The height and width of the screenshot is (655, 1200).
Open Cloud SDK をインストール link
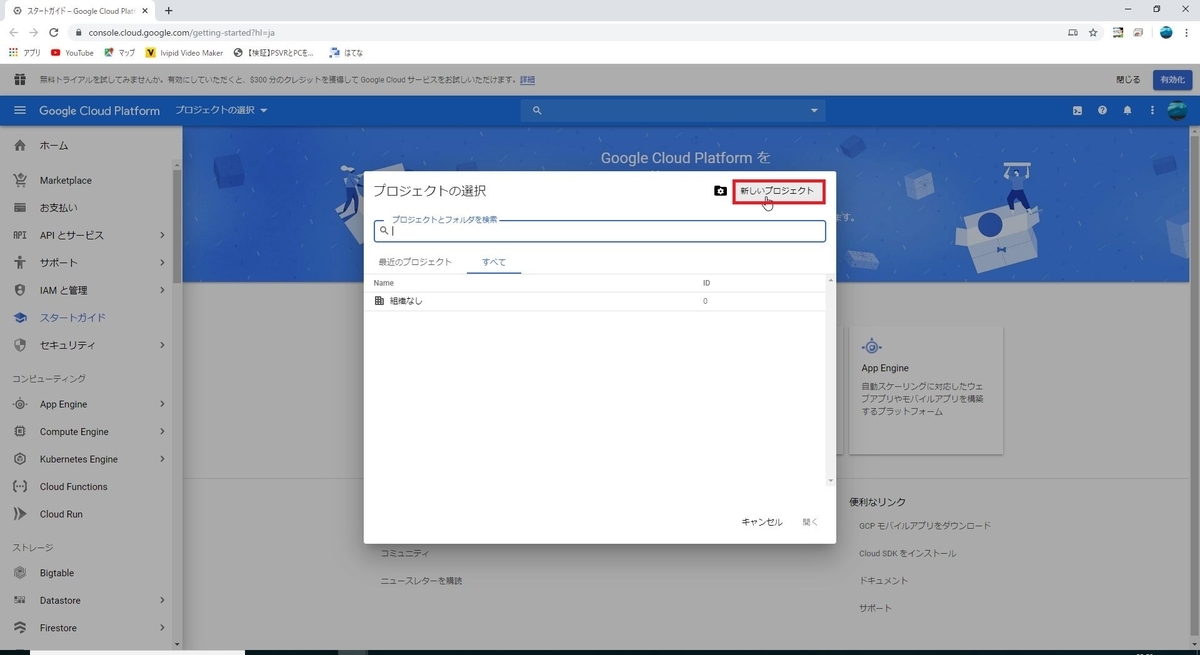click(x=908, y=553)
